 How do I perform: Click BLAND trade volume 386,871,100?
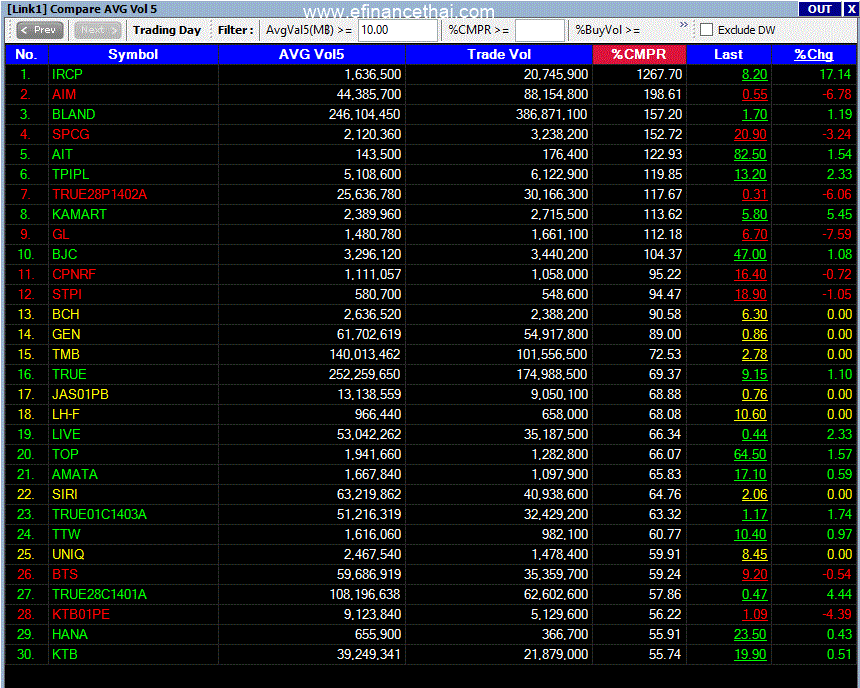click(552, 114)
